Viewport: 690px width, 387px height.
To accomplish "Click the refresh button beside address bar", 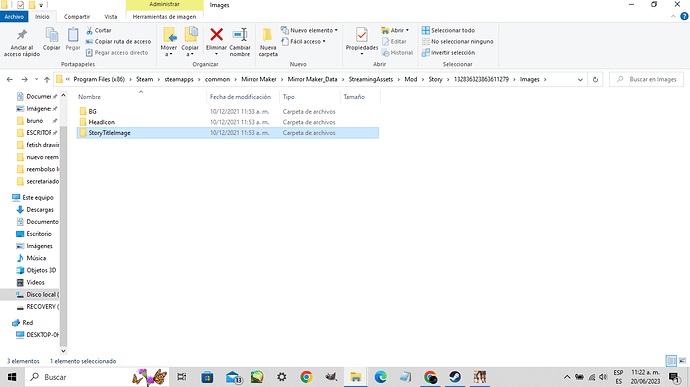I will click(x=595, y=80).
